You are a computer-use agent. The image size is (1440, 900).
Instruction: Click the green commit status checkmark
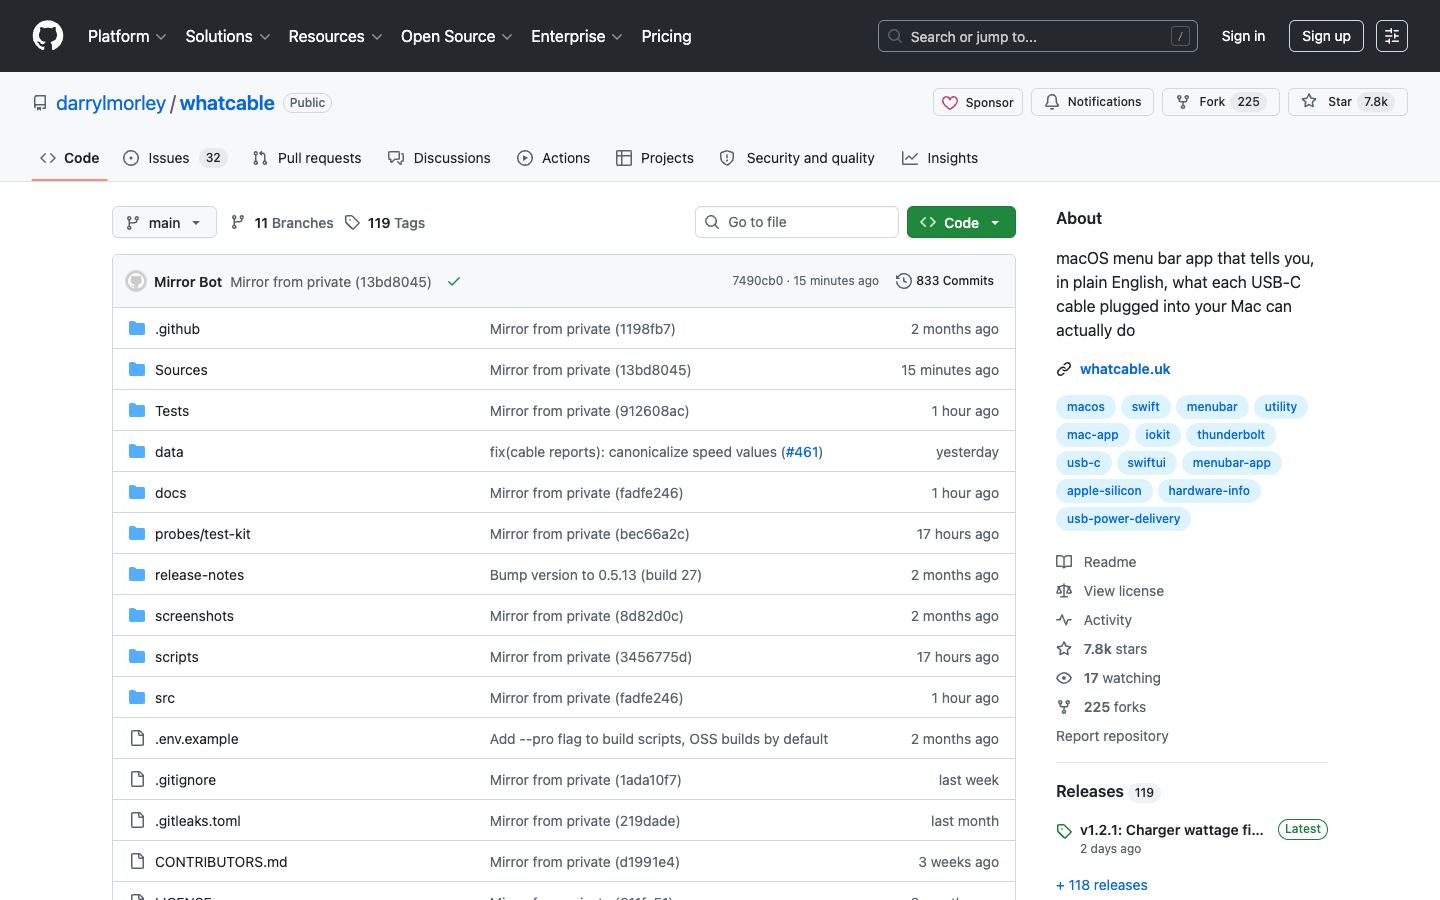click(x=454, y=282)
